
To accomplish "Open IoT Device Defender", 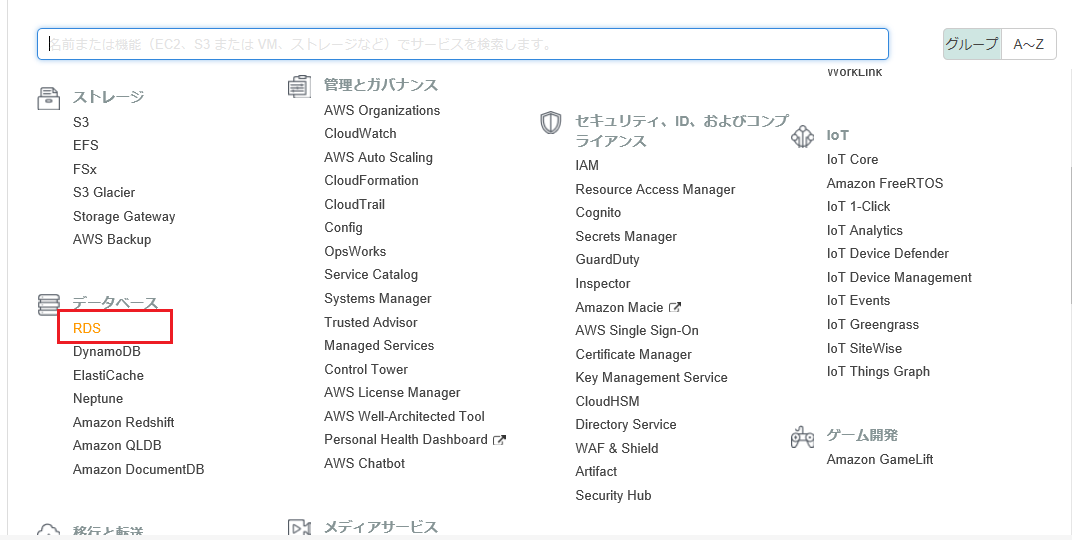I will [x=887, y=254].
